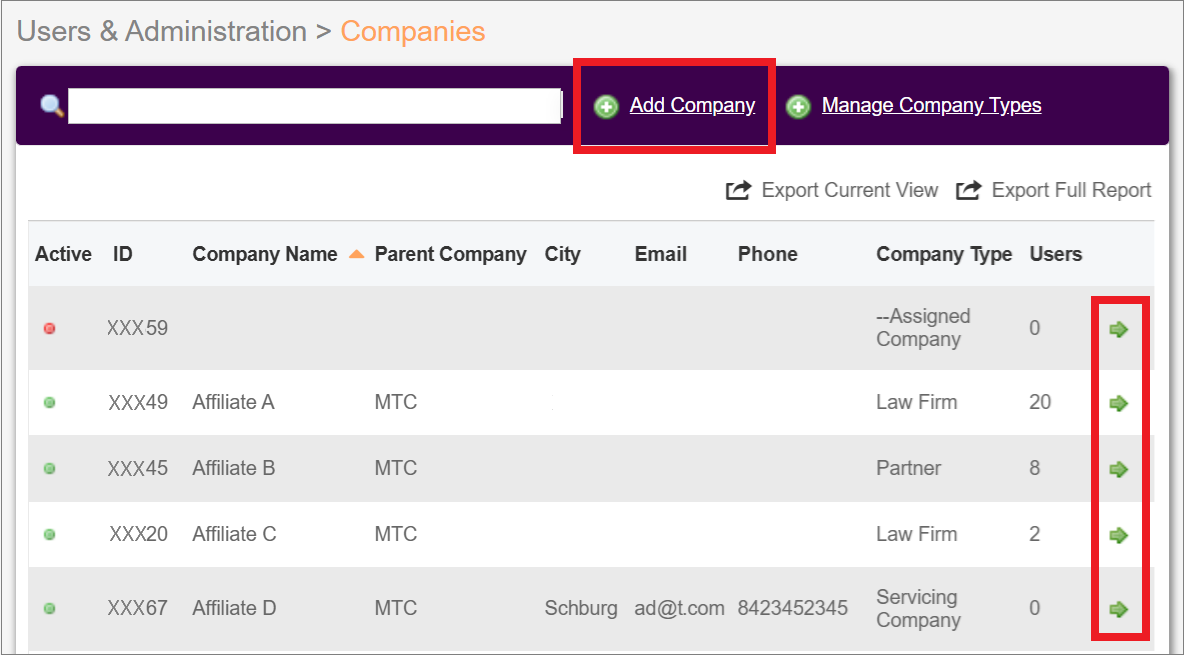Click the Users & Administration breadcrumb
This screenshot has width=1184, height=655.
[162, 32]
